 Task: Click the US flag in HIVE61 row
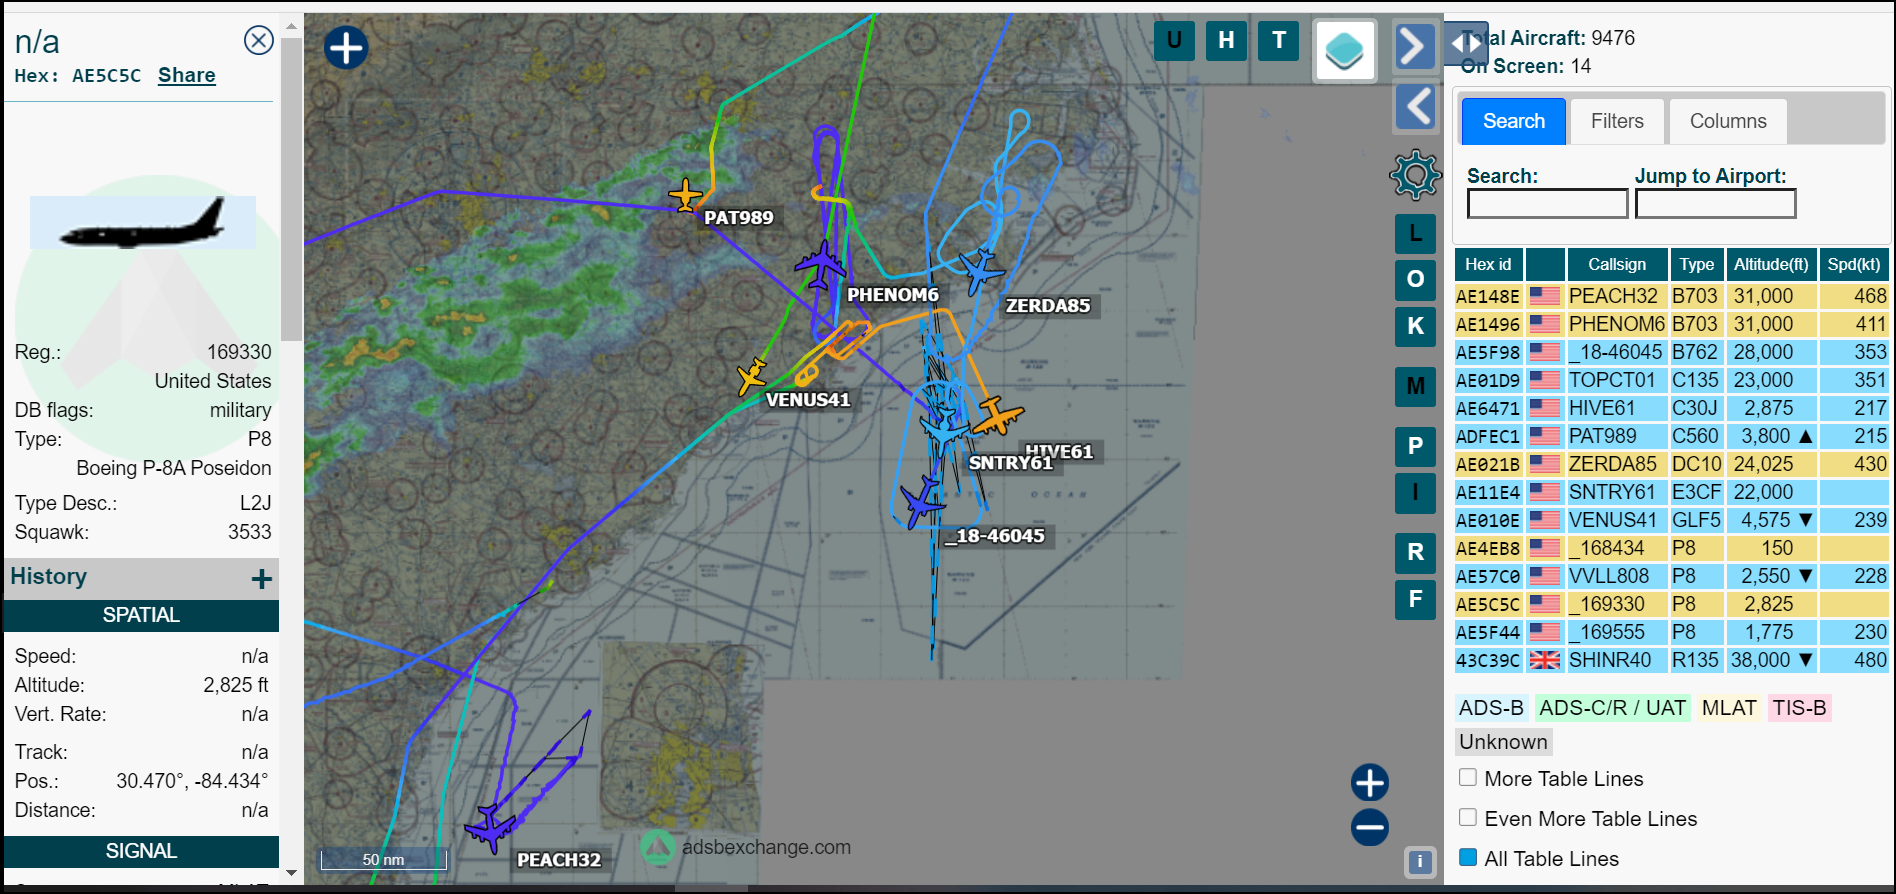(1545, 408)
